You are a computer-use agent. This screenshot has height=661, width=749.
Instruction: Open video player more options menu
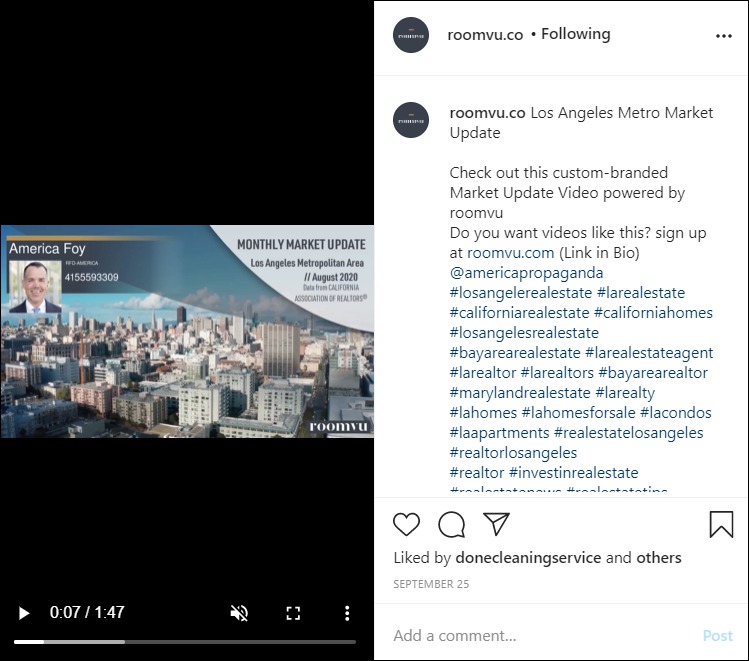point(347,613)
